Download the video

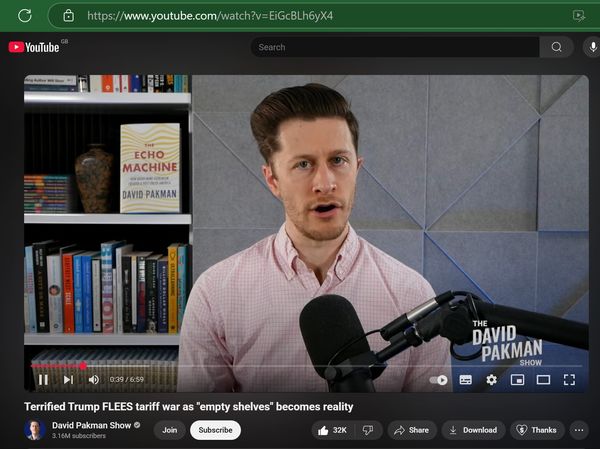pyautogui.click(x=473, y=430)
